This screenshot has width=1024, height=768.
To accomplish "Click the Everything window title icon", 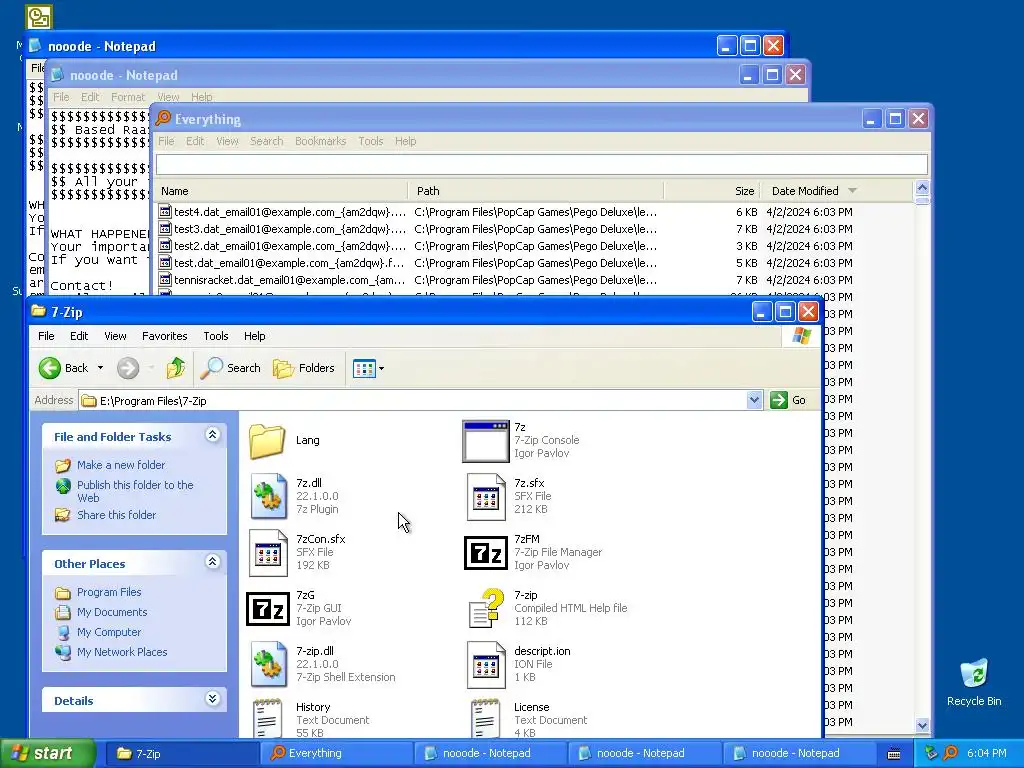I will (163, 118).
